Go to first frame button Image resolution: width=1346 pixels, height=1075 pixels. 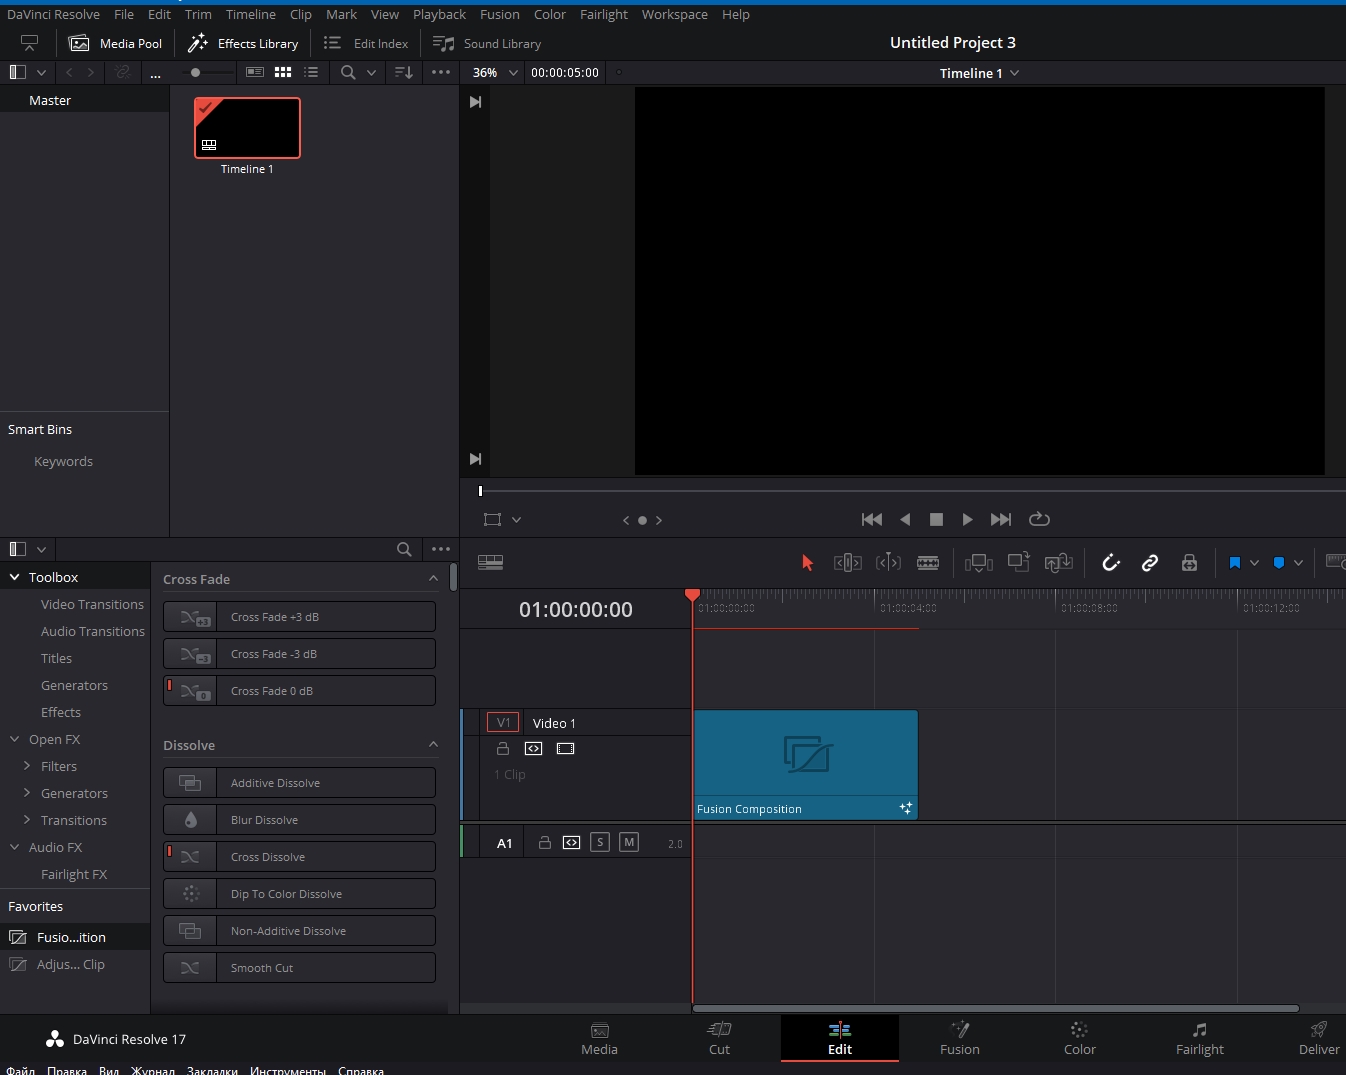point(872,519)
